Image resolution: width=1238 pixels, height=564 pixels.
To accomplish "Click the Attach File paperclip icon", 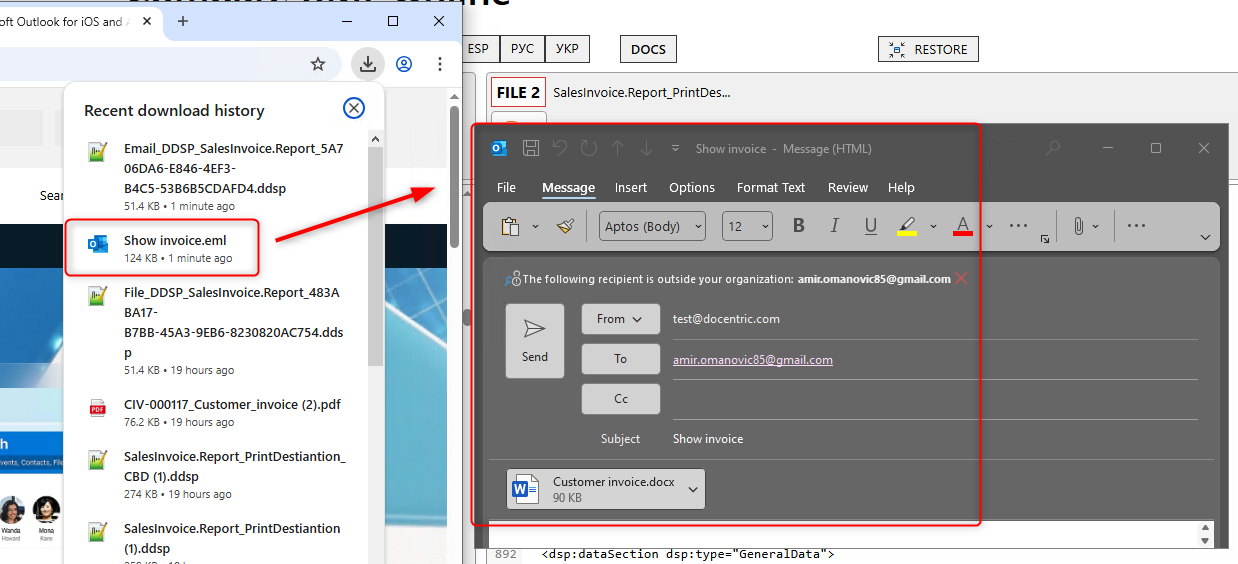I will (1078, 226).
